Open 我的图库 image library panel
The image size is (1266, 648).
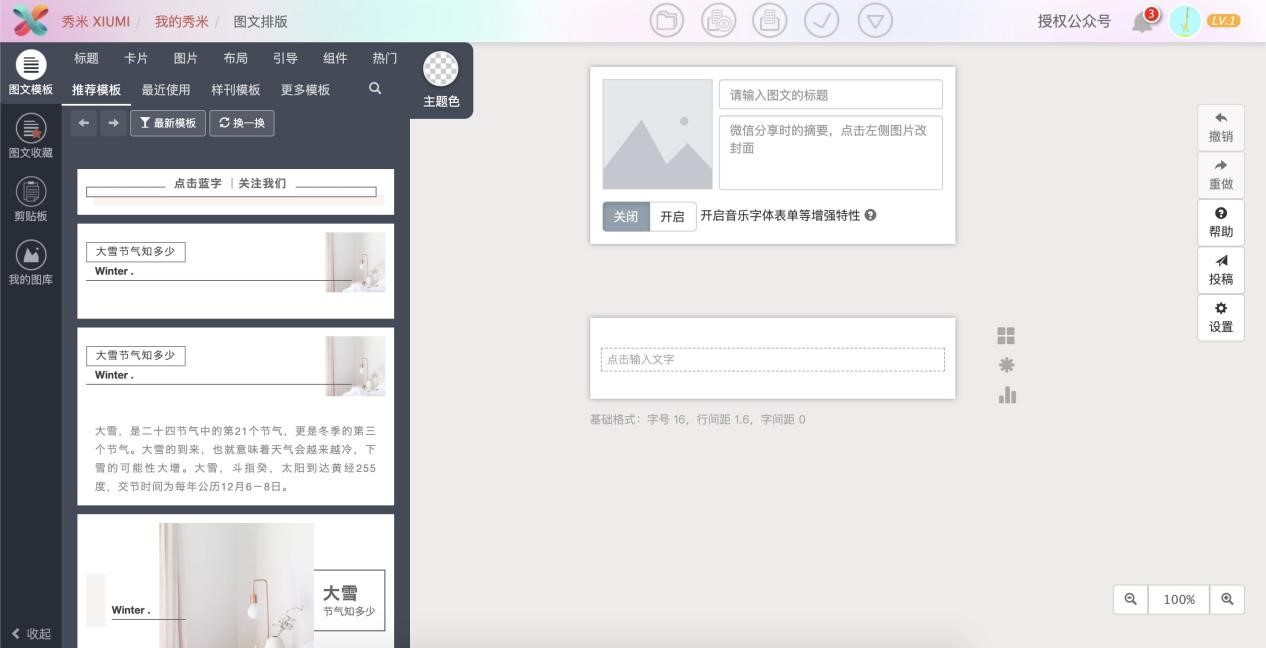31,262
